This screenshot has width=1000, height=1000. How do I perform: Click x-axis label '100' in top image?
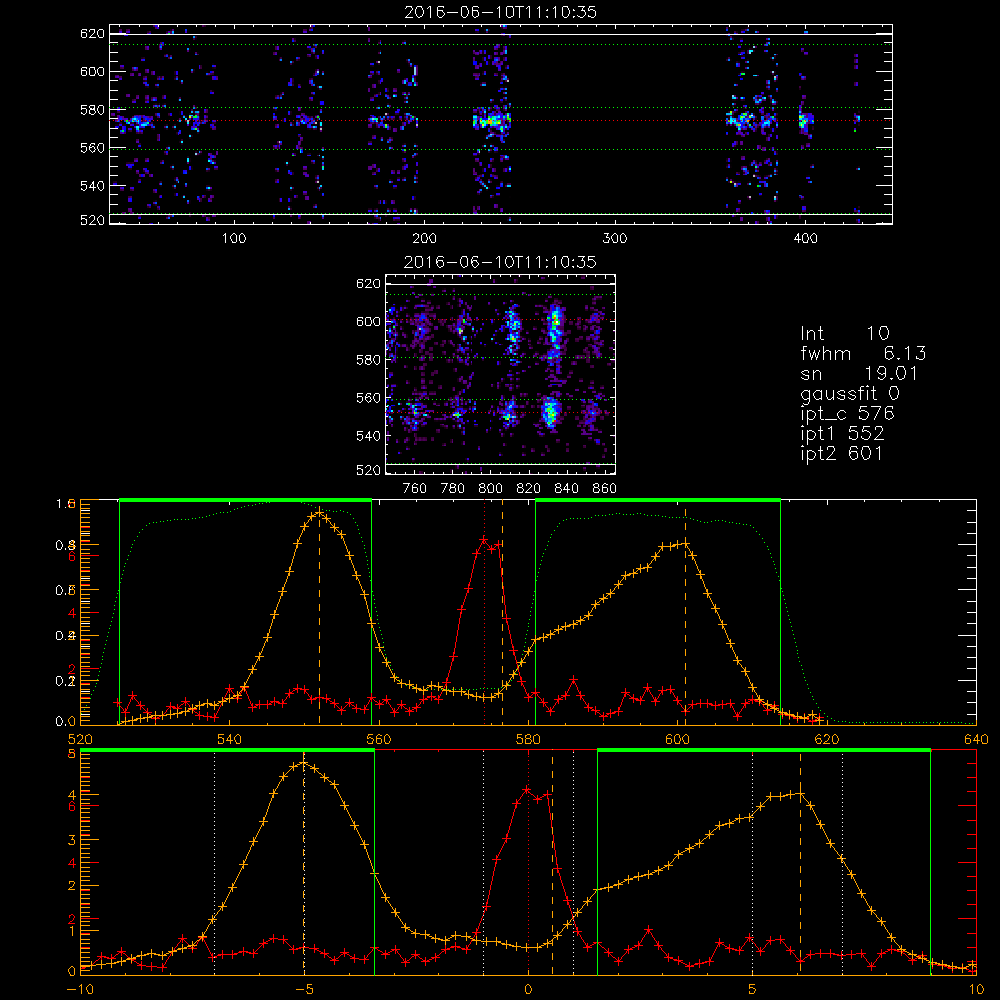click(x=234, y=239)
